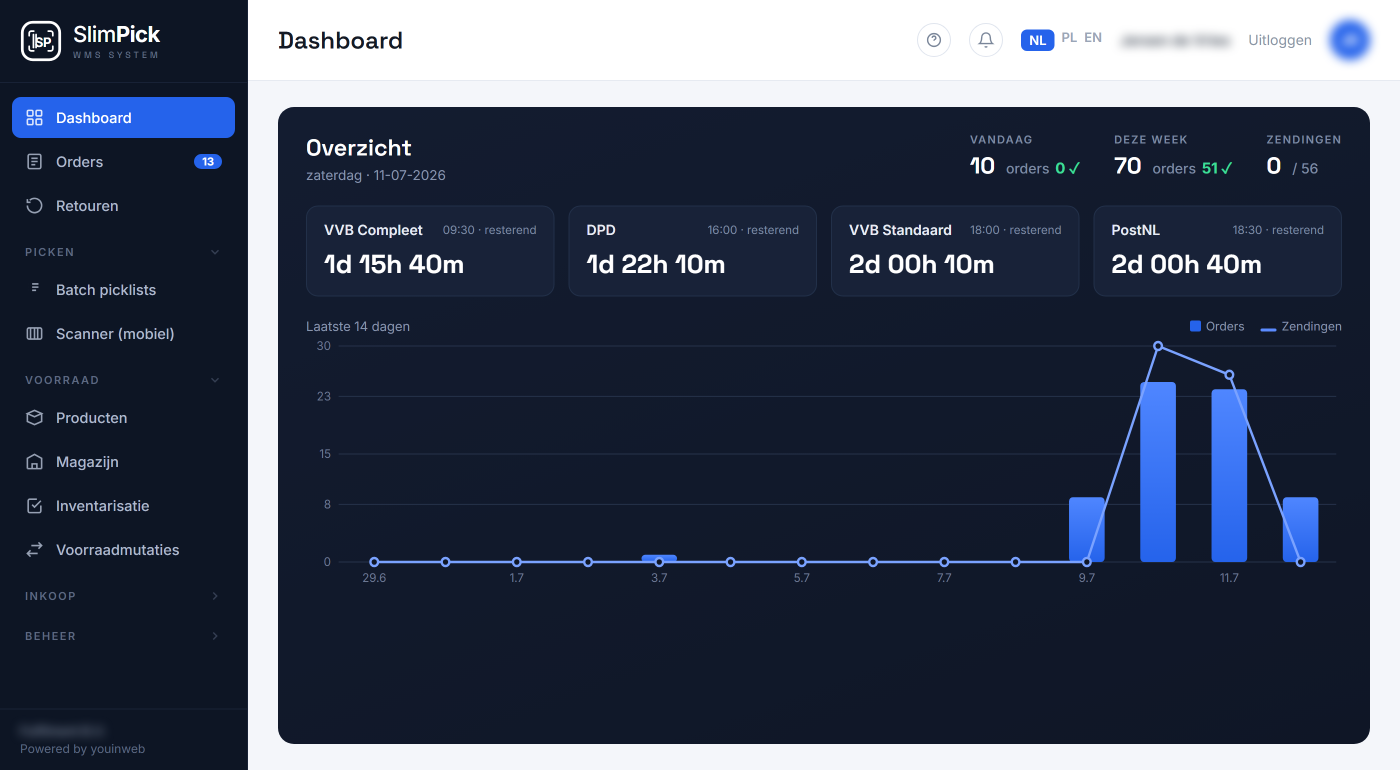Open the Orders menu item
The width and height of the screenshot is (1400, 770).
[123, 162]
